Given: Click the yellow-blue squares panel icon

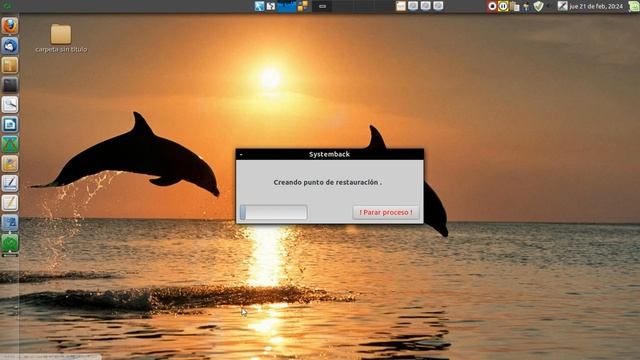Looking at the screenshot, I should 303,6.
